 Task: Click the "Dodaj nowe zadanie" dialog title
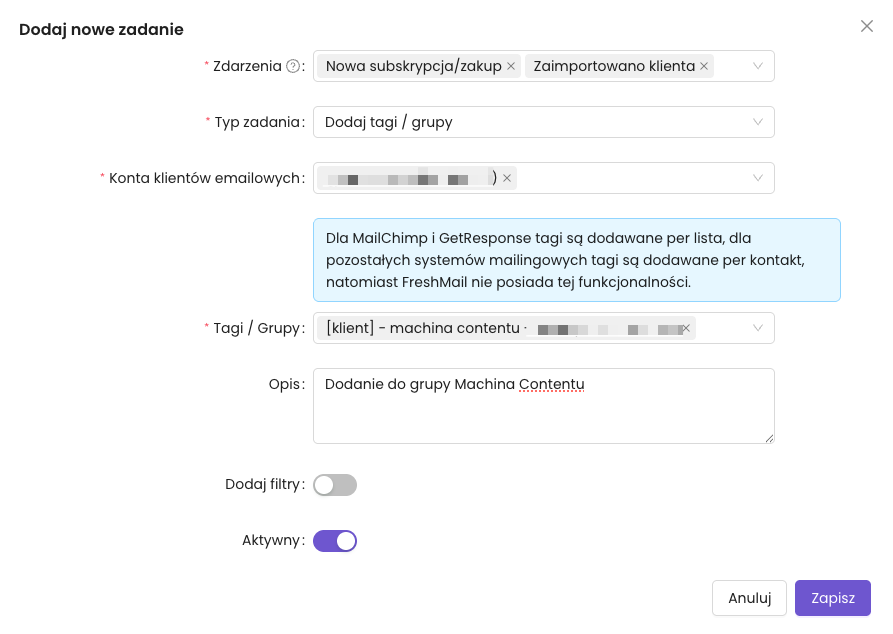(101, 30)
